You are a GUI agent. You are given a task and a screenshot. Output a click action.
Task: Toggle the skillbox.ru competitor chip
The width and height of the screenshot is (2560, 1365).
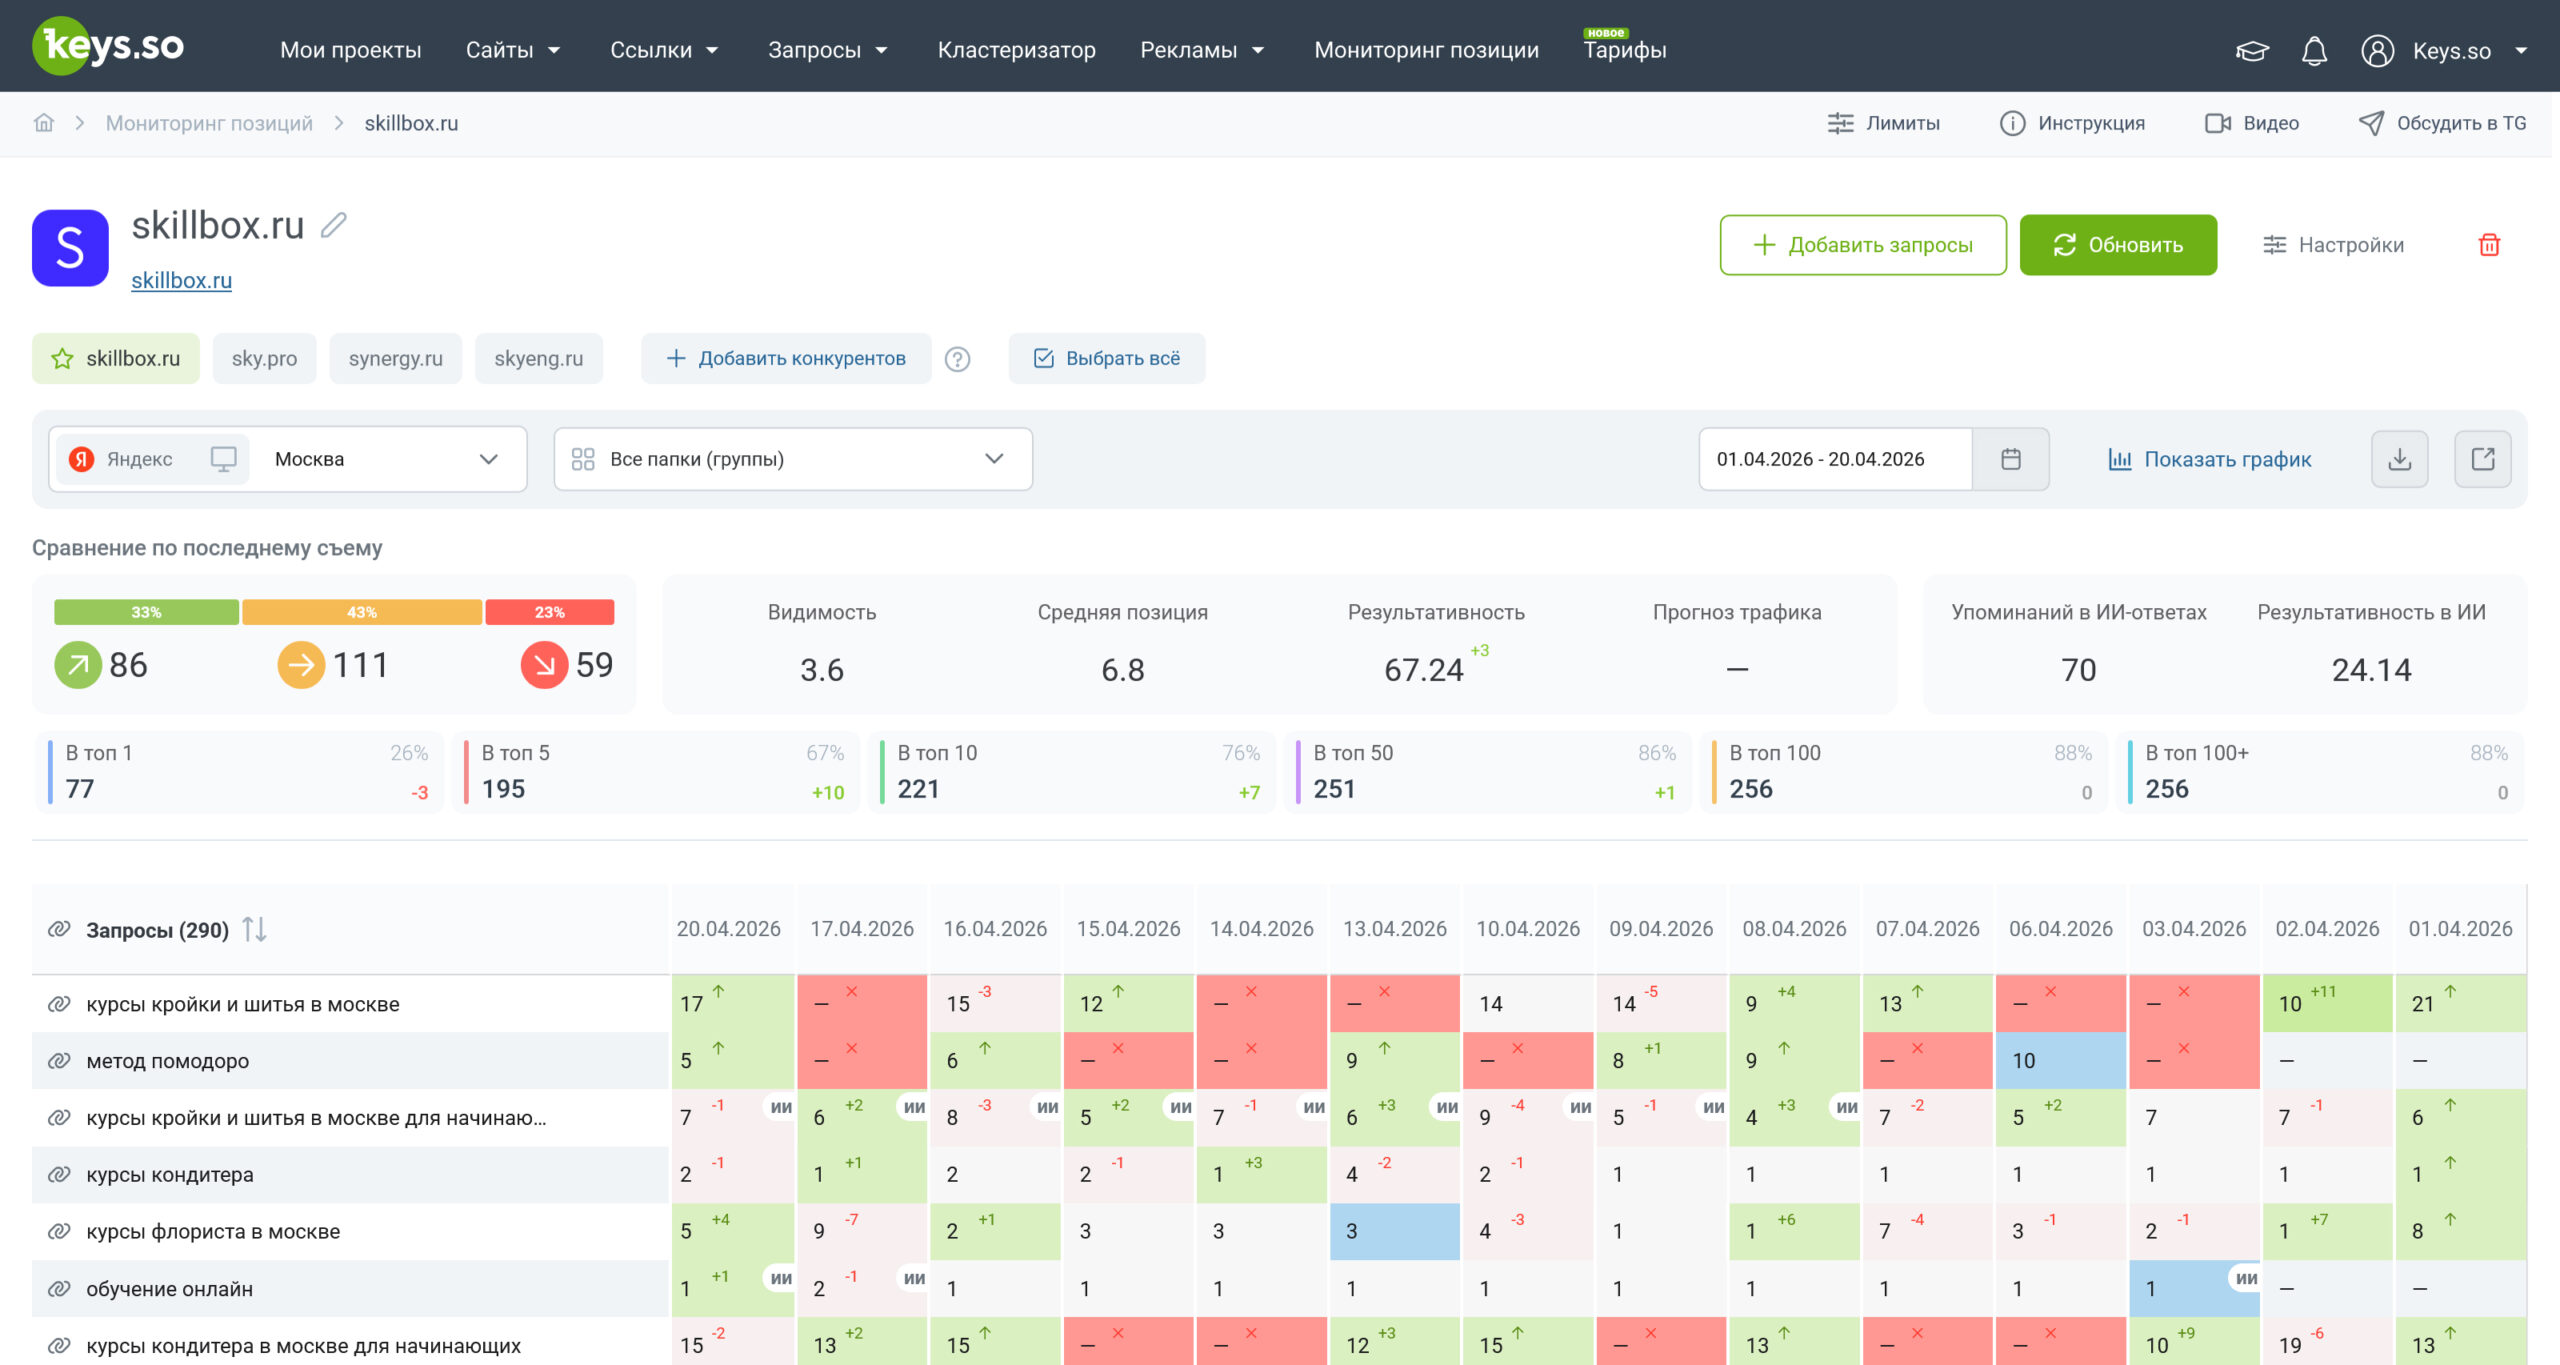[x=116, y=358]
